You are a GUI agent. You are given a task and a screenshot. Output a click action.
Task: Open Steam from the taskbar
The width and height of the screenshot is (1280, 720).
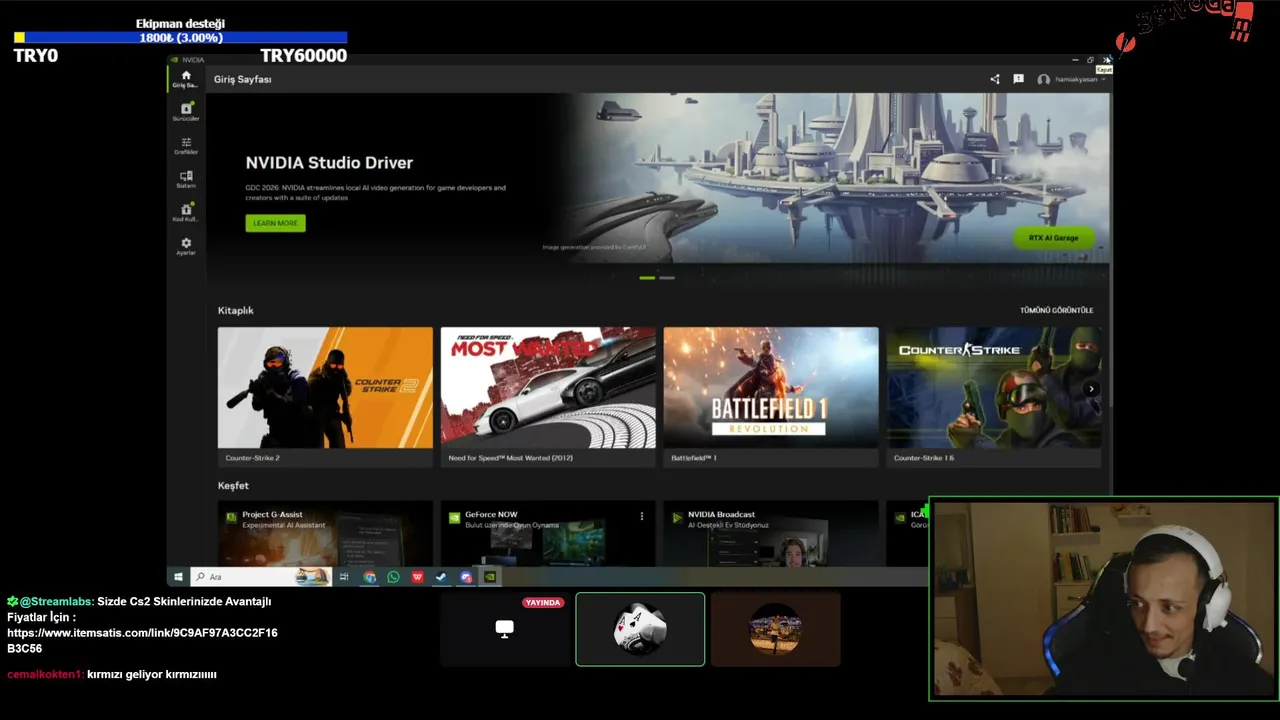(x=442, y=577)
